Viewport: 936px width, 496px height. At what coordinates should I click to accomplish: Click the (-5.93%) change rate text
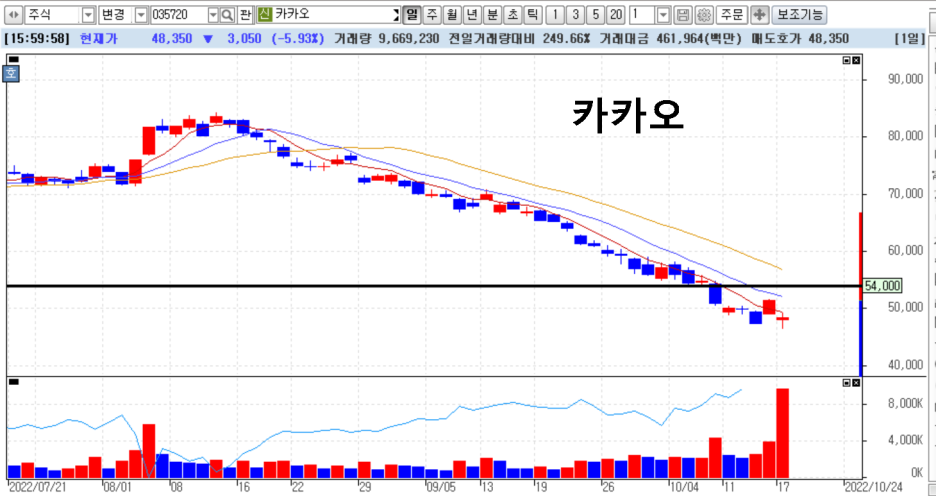[297, 39]
